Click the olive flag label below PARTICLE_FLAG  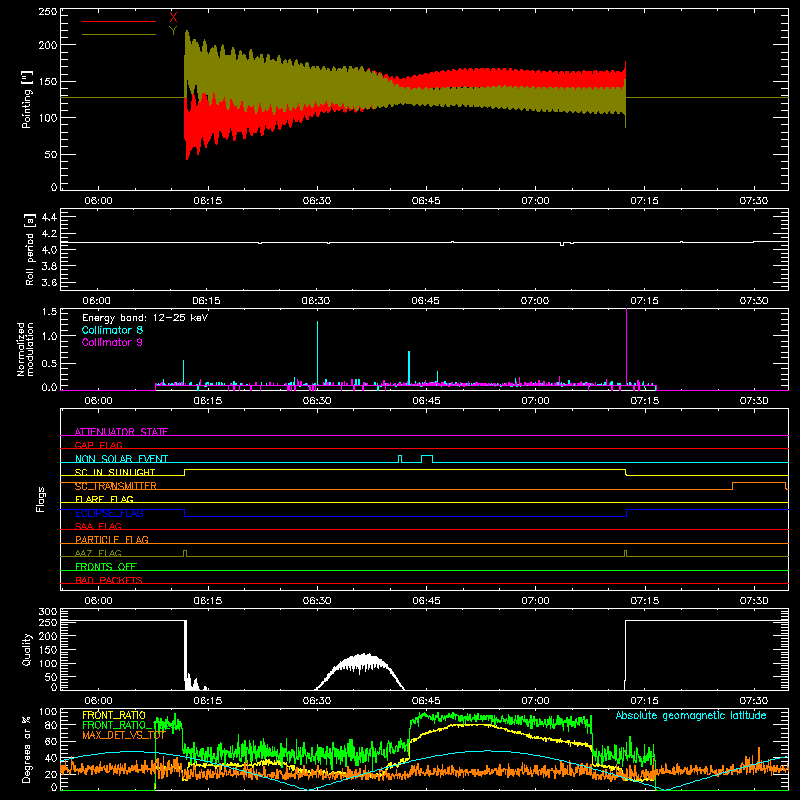(x=98, y=553)
